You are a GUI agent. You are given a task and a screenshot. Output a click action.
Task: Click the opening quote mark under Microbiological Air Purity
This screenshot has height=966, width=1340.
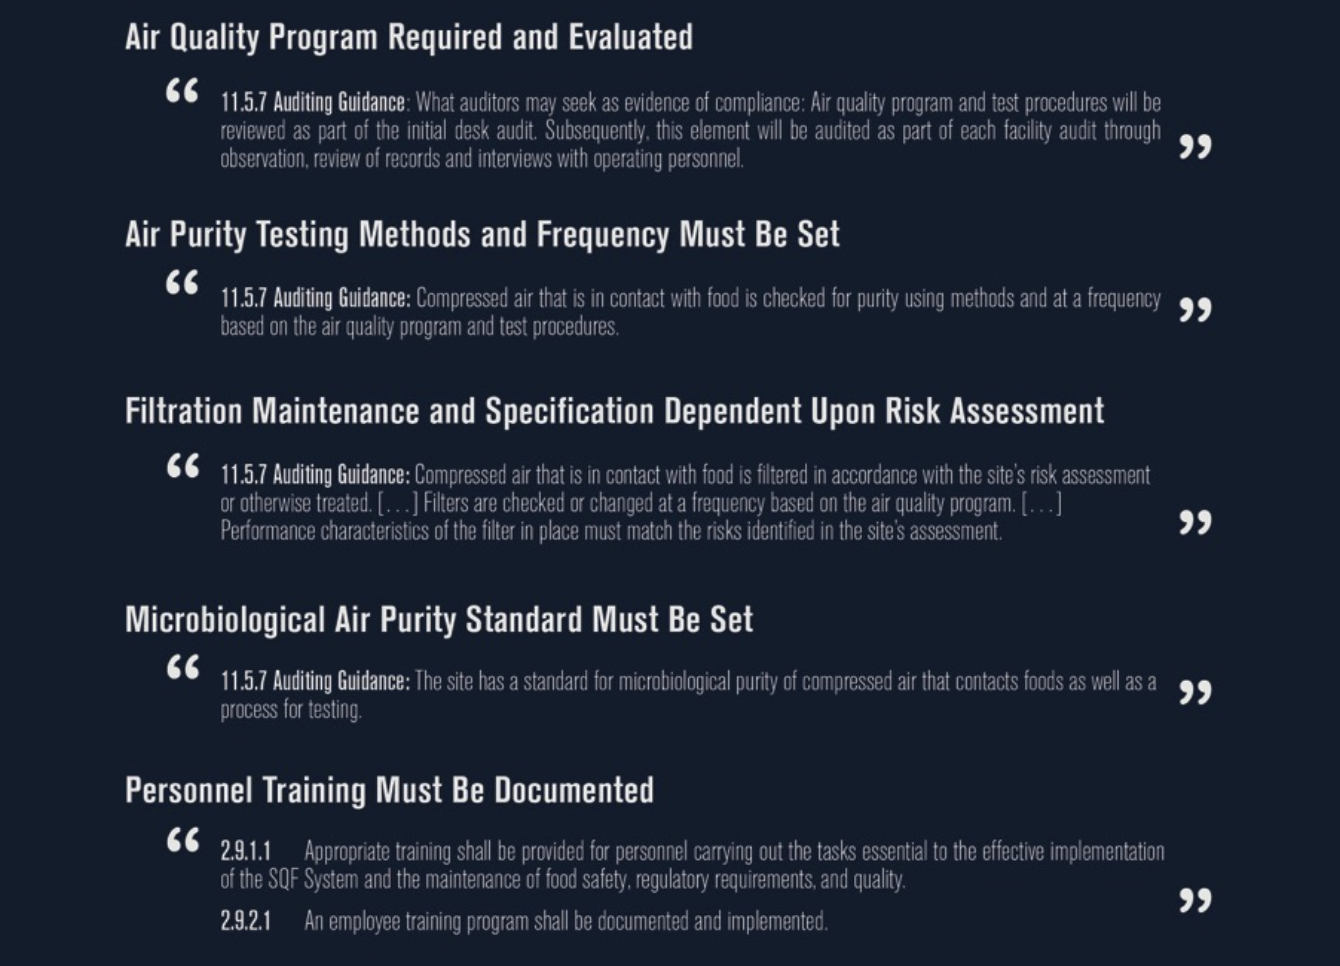(182, 667)
